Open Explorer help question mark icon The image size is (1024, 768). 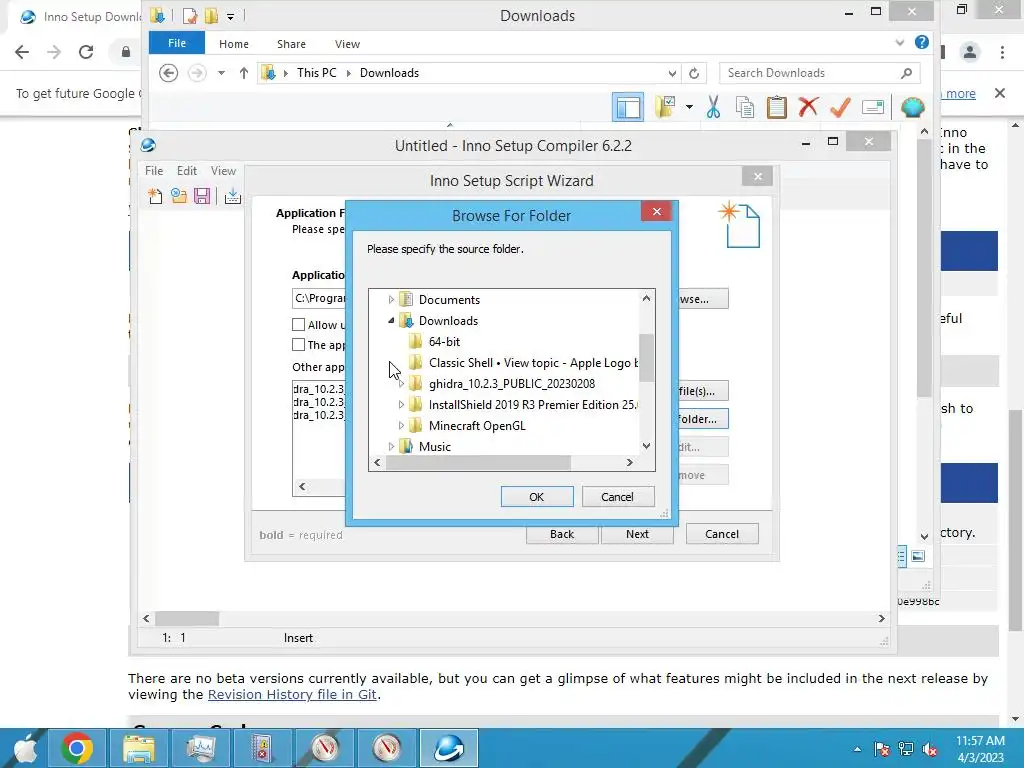[921, 42]
